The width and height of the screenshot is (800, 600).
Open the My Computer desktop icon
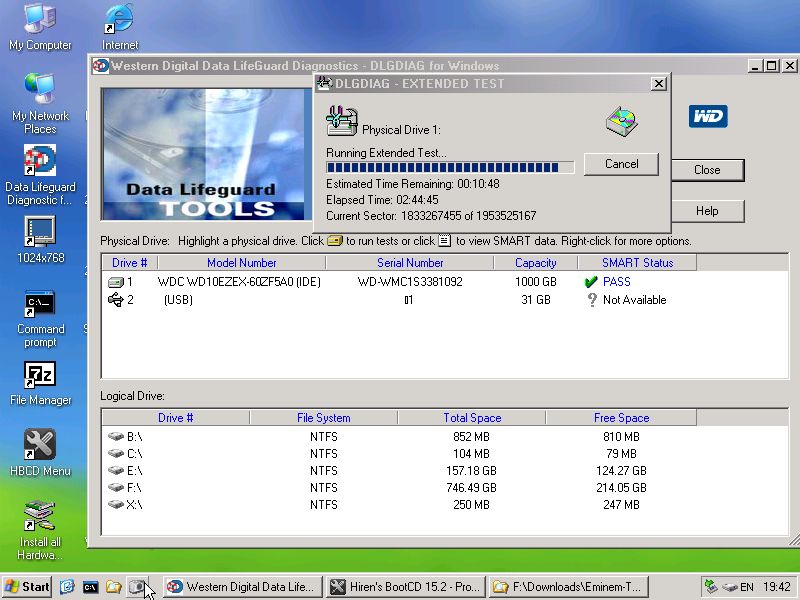tap(40, 20)
